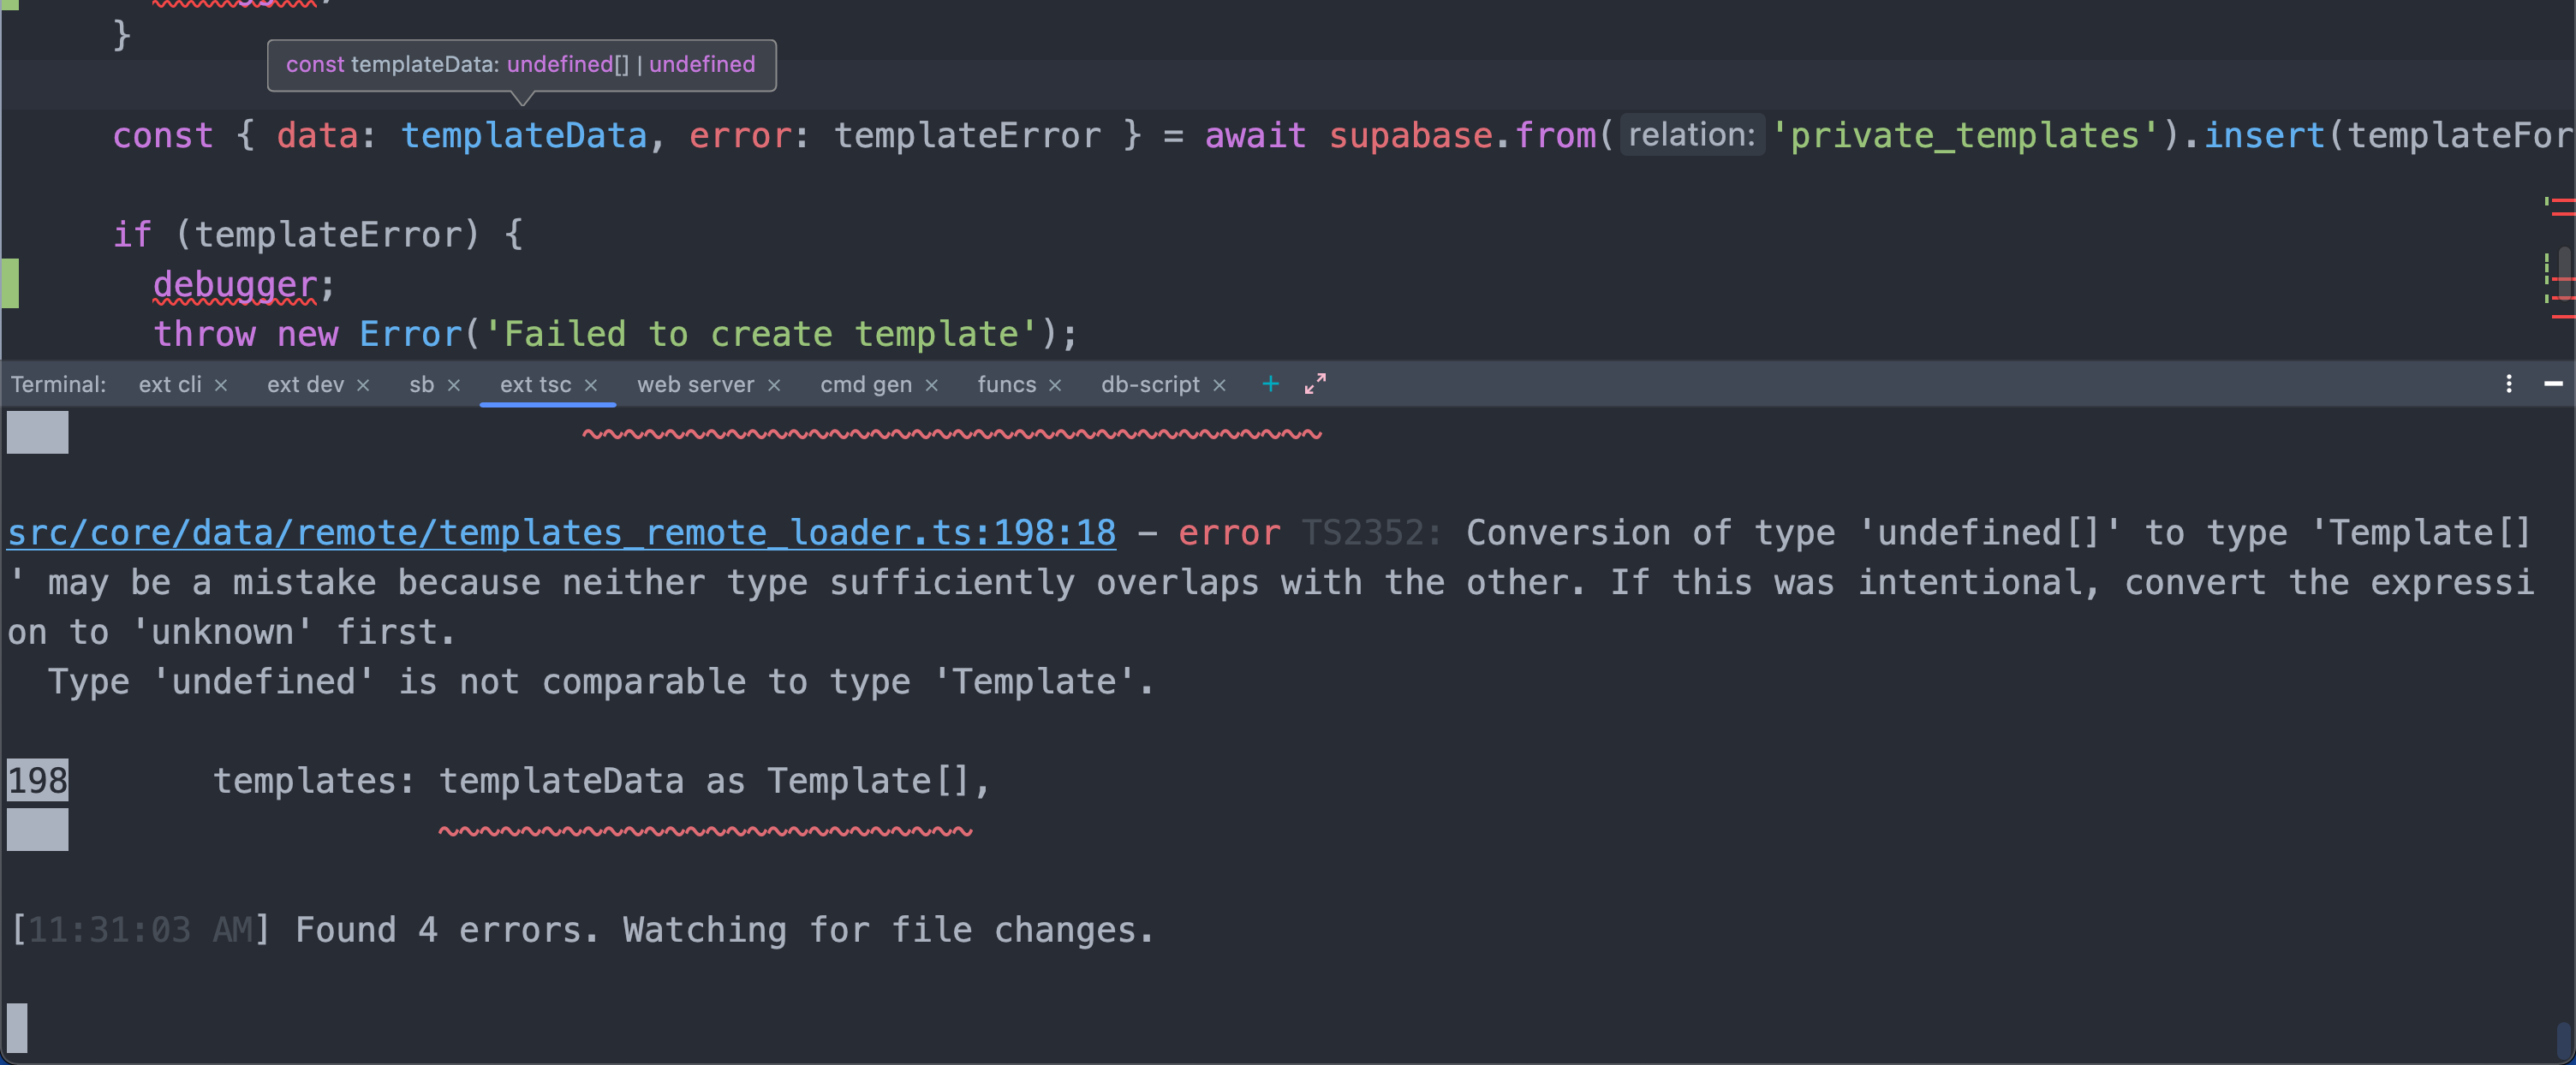The height and width of the screenshot is (1065, 2576).
Task: Click the underlined 'debugger' statement in the editor
Action: (x=235, y=285)
